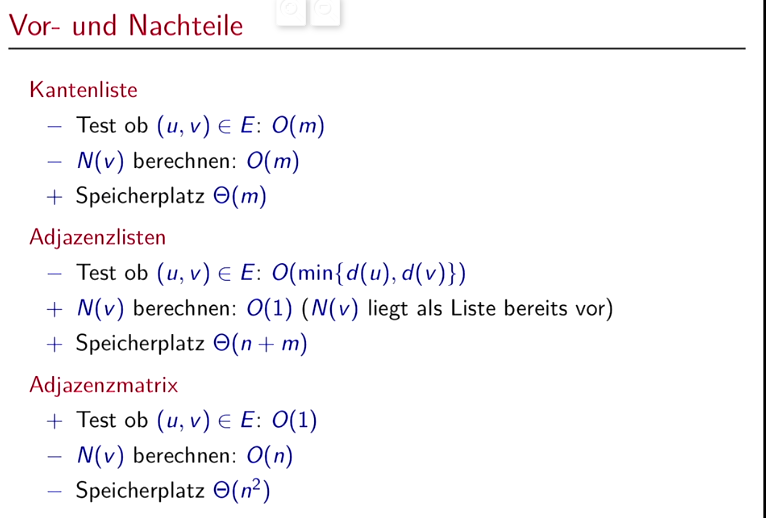
Task: Click the minus sign before "N(v) berechnen: O(n)"
Action: pyautogui.click(x=54, y=456)
